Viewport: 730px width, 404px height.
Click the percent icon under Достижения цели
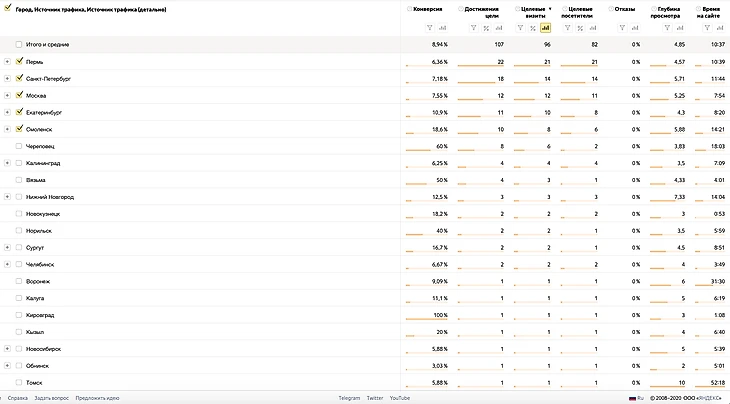coord(486,28)
